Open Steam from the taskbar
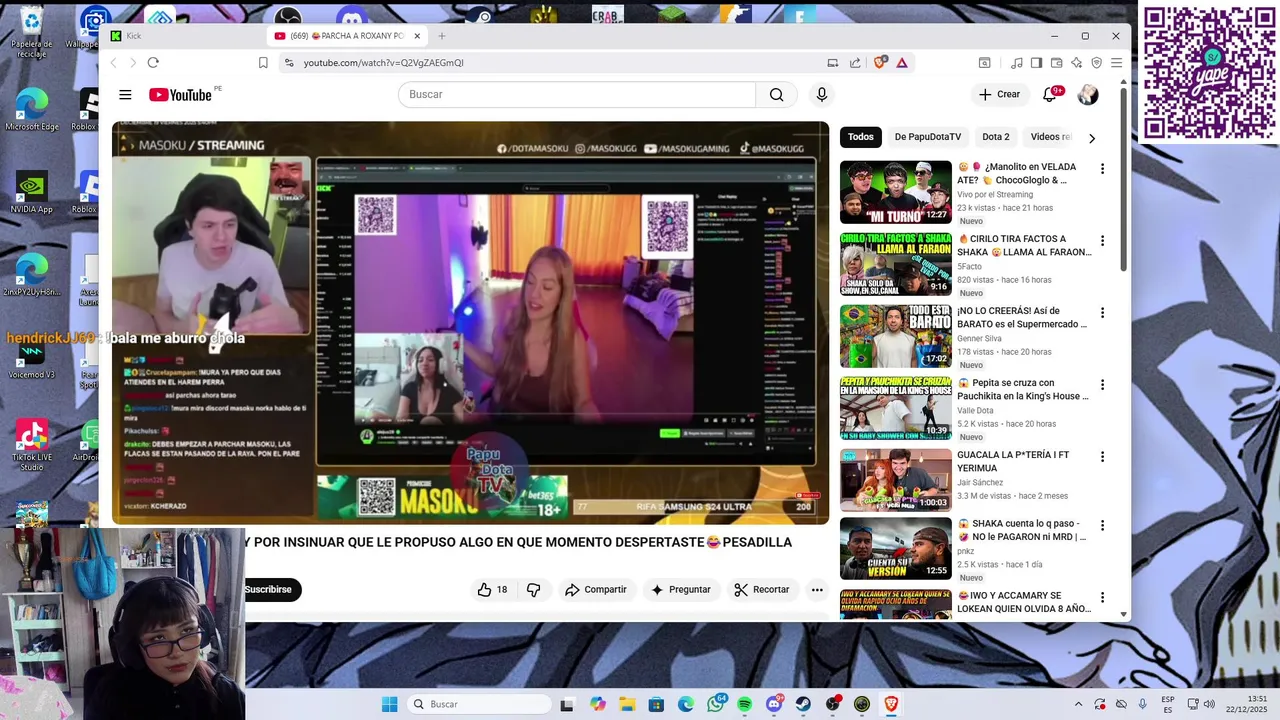This screenshot has width=1280, height=720. pyautogui.click(x=803, y=704)
